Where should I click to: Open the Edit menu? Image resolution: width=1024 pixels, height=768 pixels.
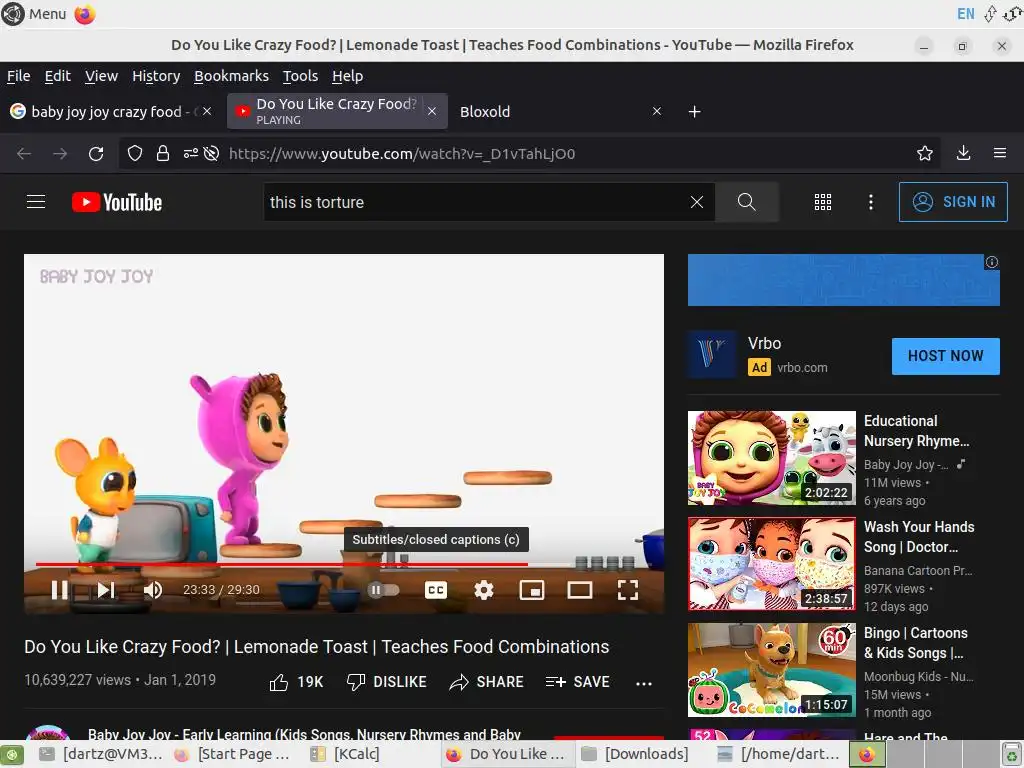click(57, 76)
